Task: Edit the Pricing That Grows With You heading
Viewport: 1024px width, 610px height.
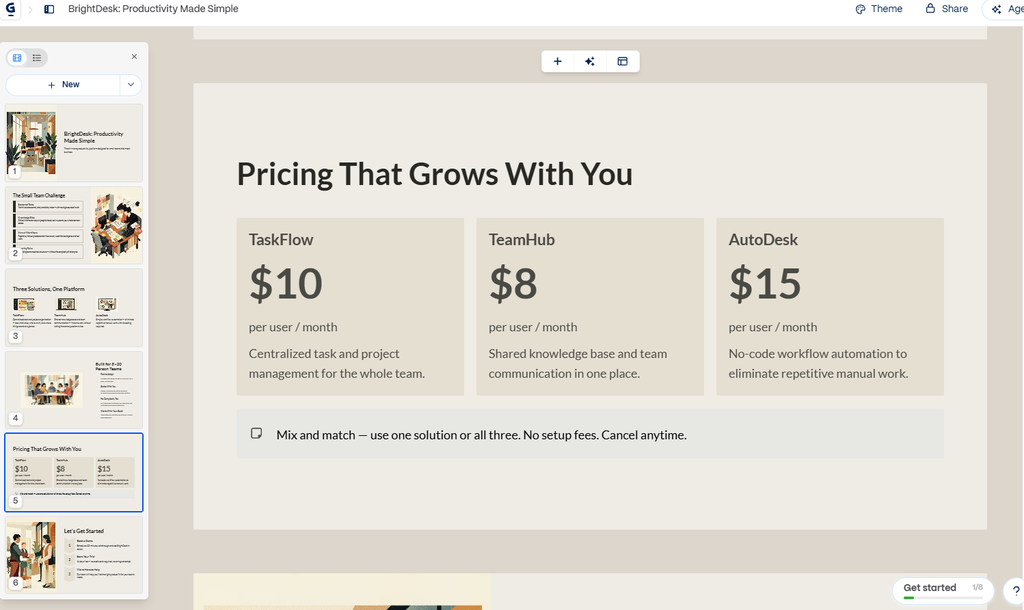Action: (x=434, y=174)
